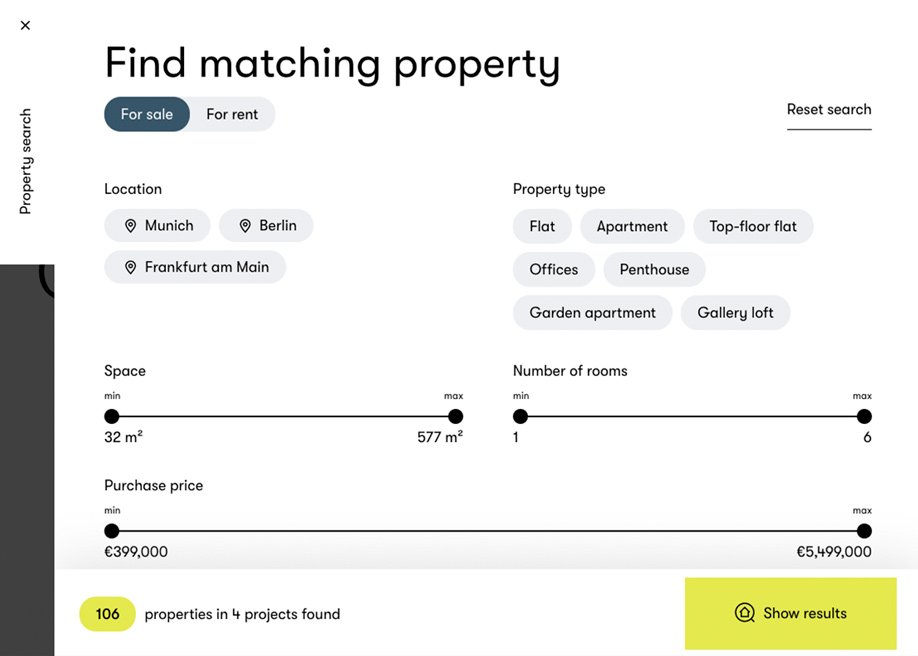Switch to the For rent option

pos(232,114)
